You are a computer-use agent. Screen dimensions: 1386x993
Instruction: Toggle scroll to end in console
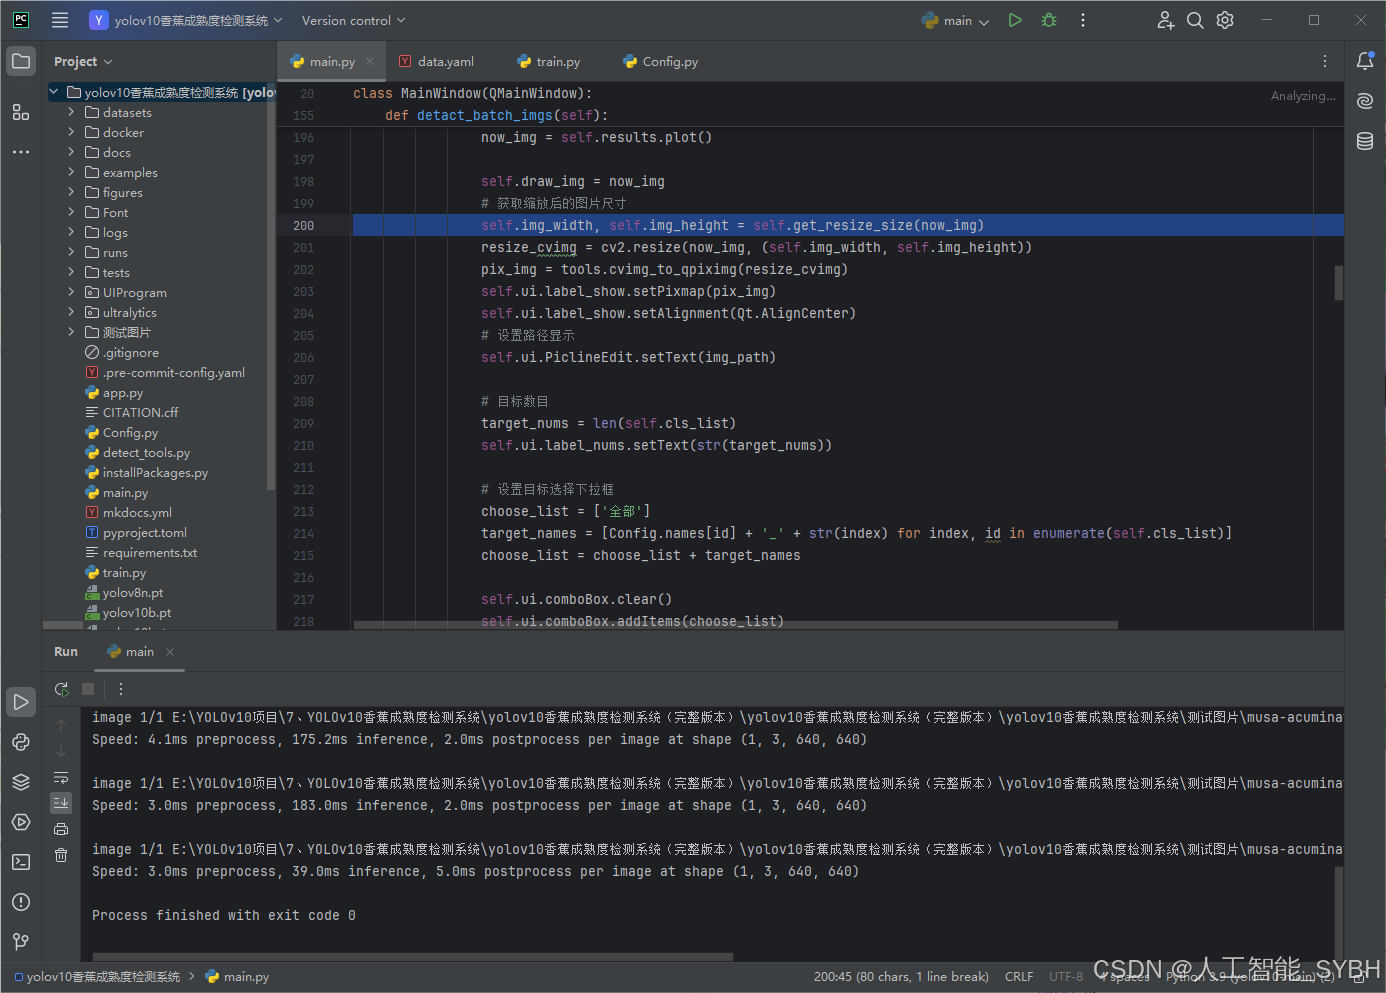(61, 803)
